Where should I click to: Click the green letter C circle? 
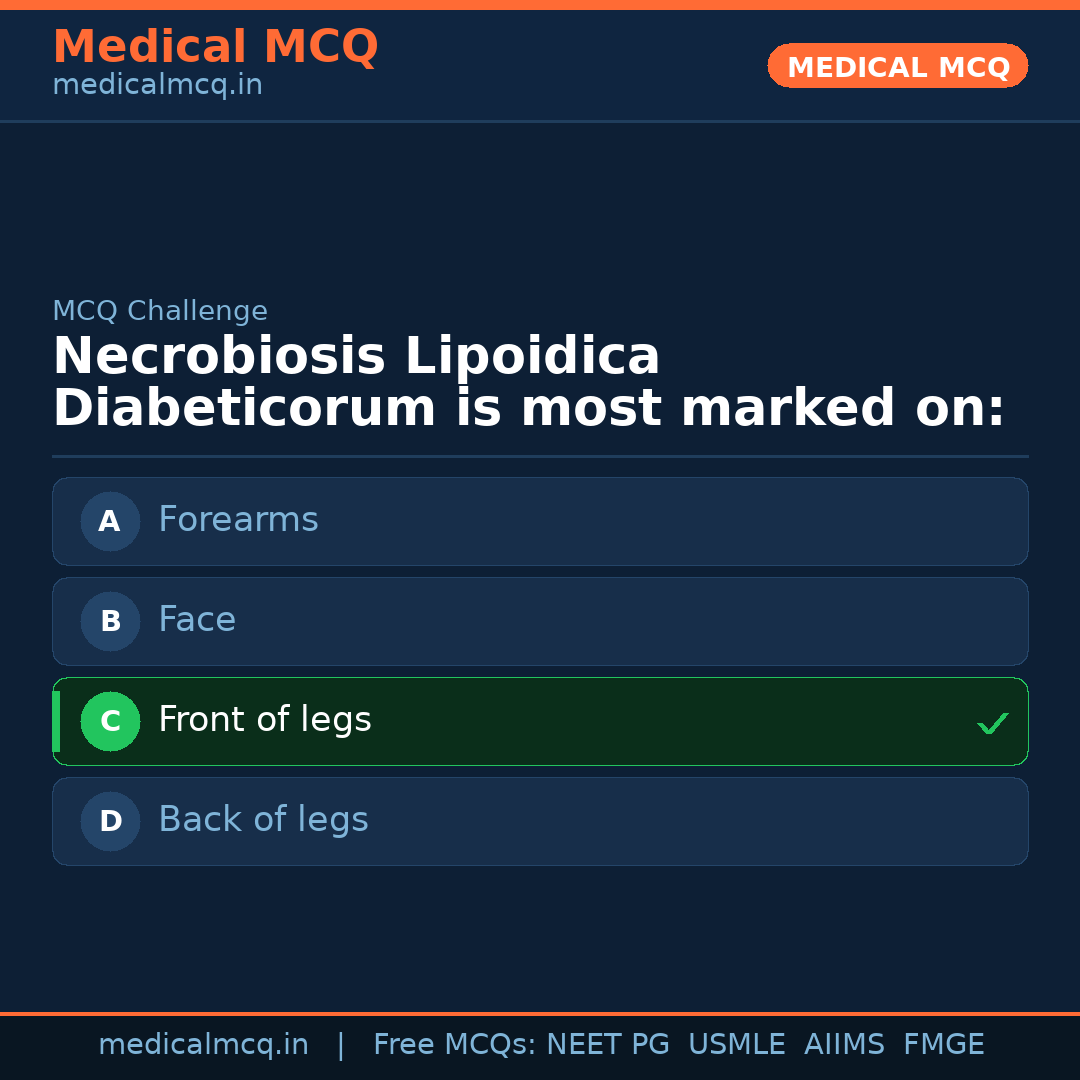click(x=110, y=721)
